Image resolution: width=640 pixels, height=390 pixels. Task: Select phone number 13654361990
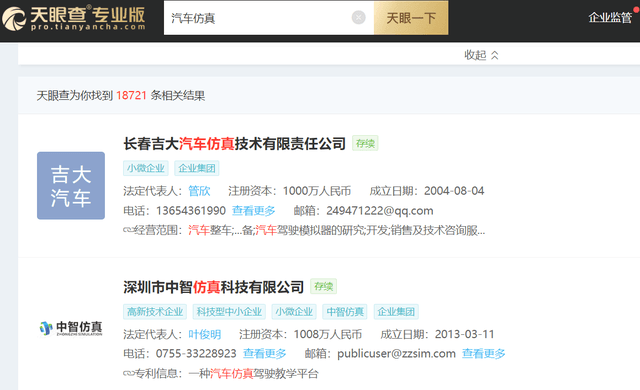[x=191, y=211]
